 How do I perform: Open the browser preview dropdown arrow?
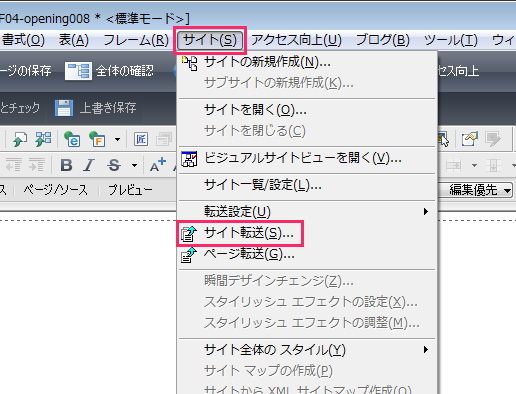(117, 139)
